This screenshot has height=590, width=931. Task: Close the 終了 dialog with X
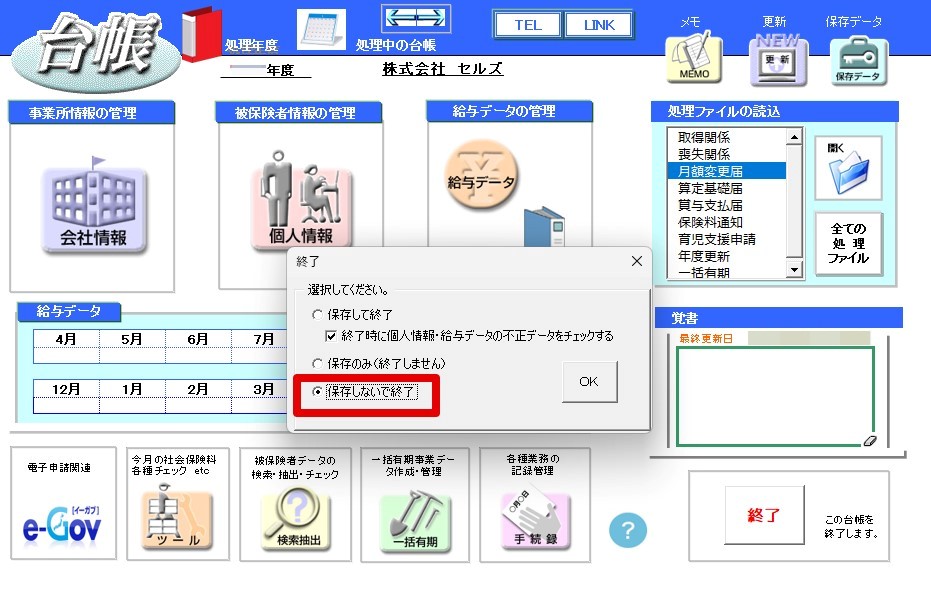tap(636, 261)
